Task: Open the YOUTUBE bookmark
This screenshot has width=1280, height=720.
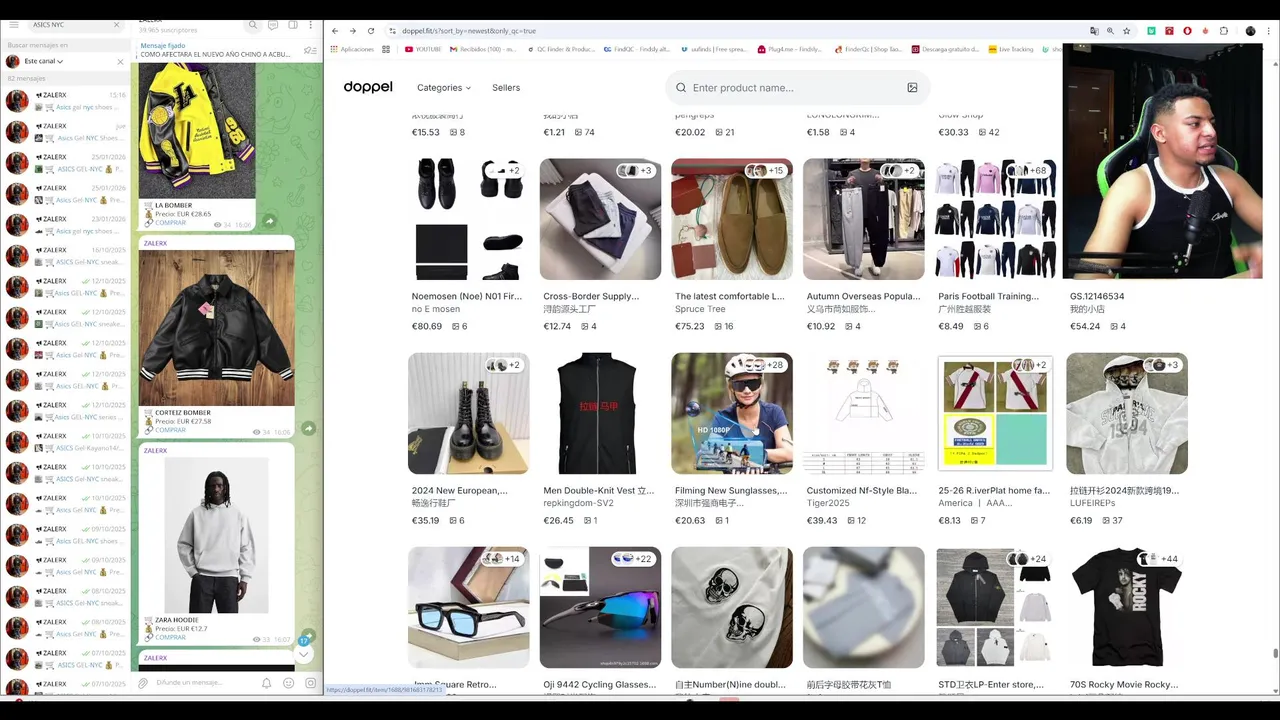Action: (x=423, y=49)
